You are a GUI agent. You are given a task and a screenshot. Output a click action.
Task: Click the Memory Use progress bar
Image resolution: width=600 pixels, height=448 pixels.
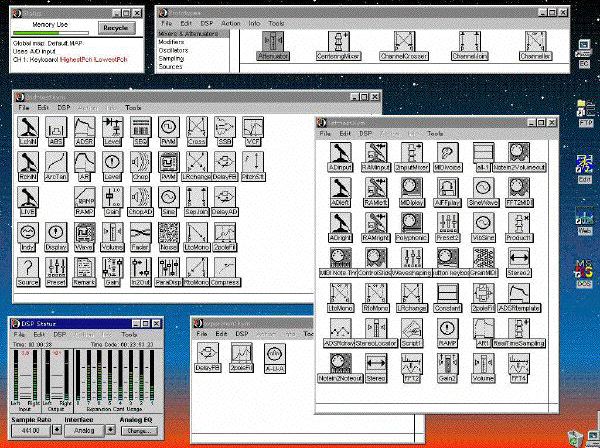(x=51, y=33)
